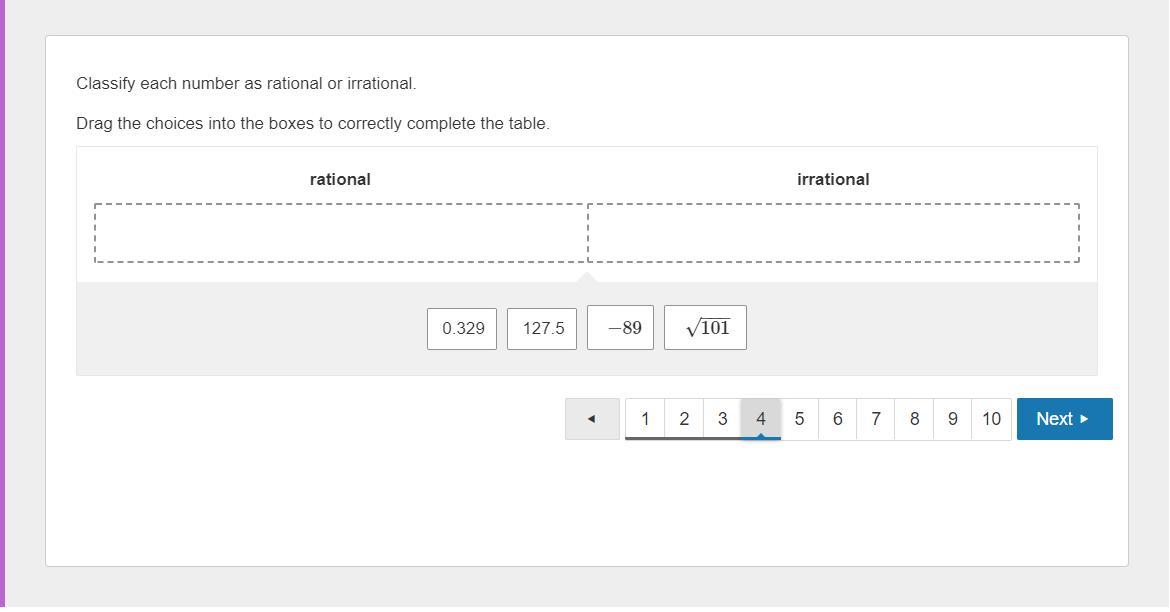Open question page 7

pos(876,419)
